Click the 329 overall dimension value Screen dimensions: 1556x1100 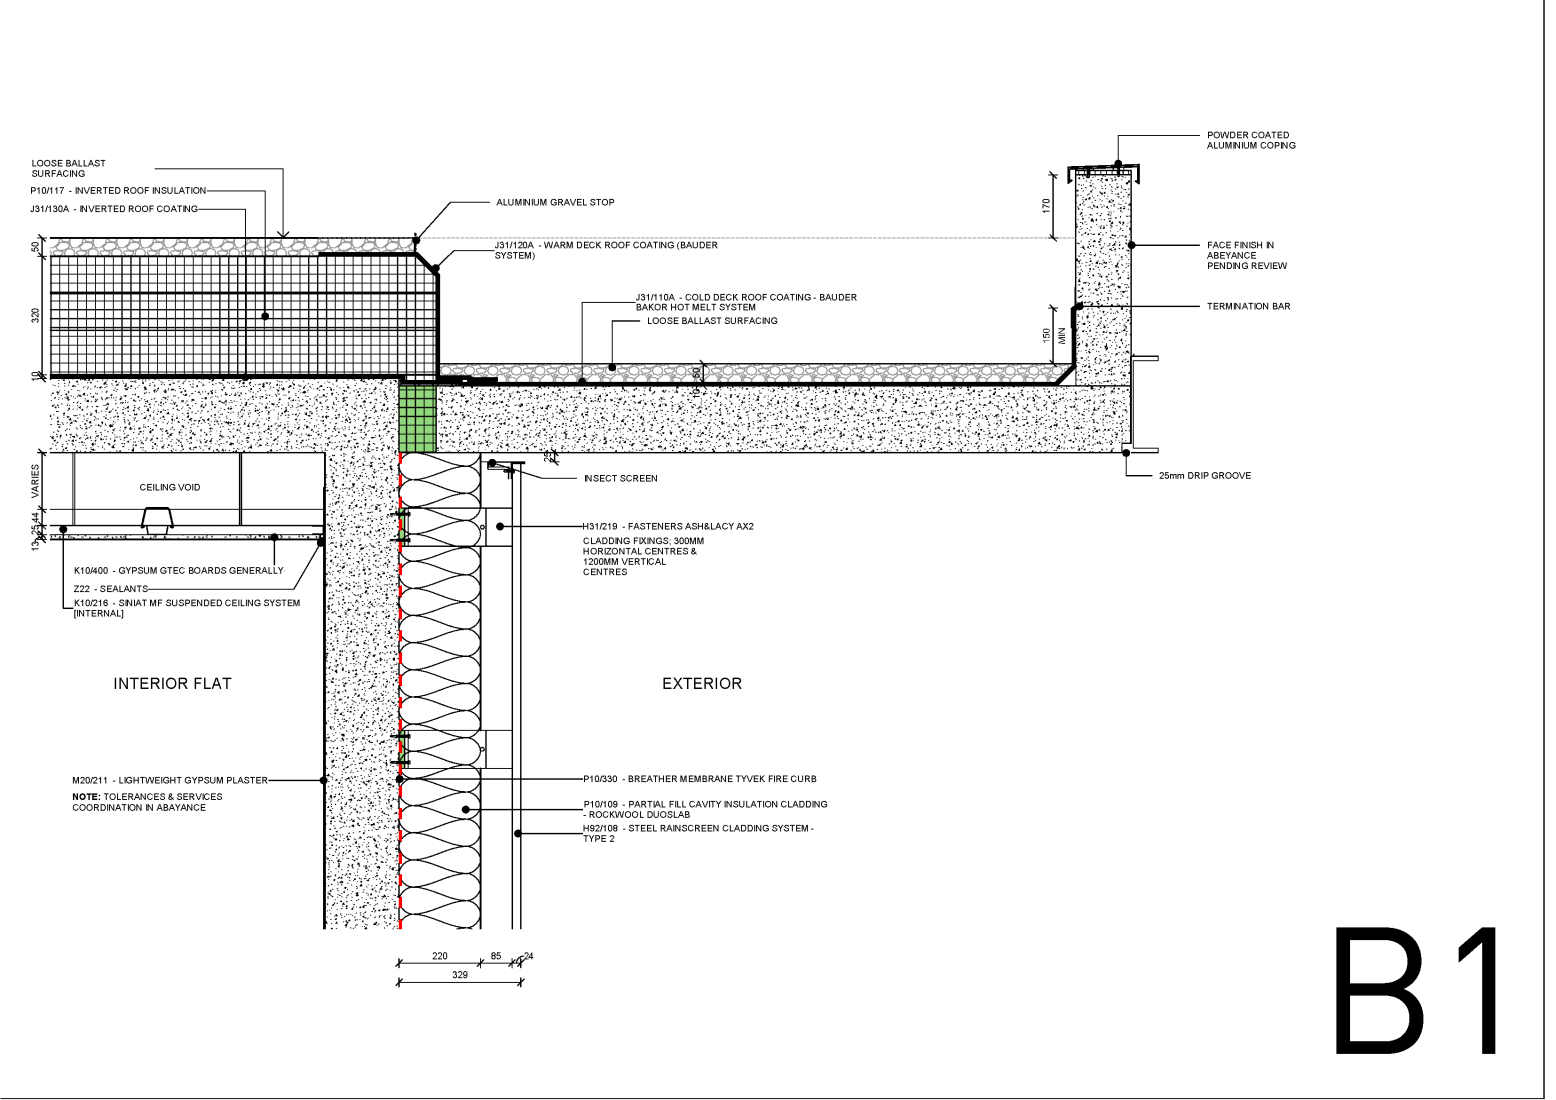459,974
